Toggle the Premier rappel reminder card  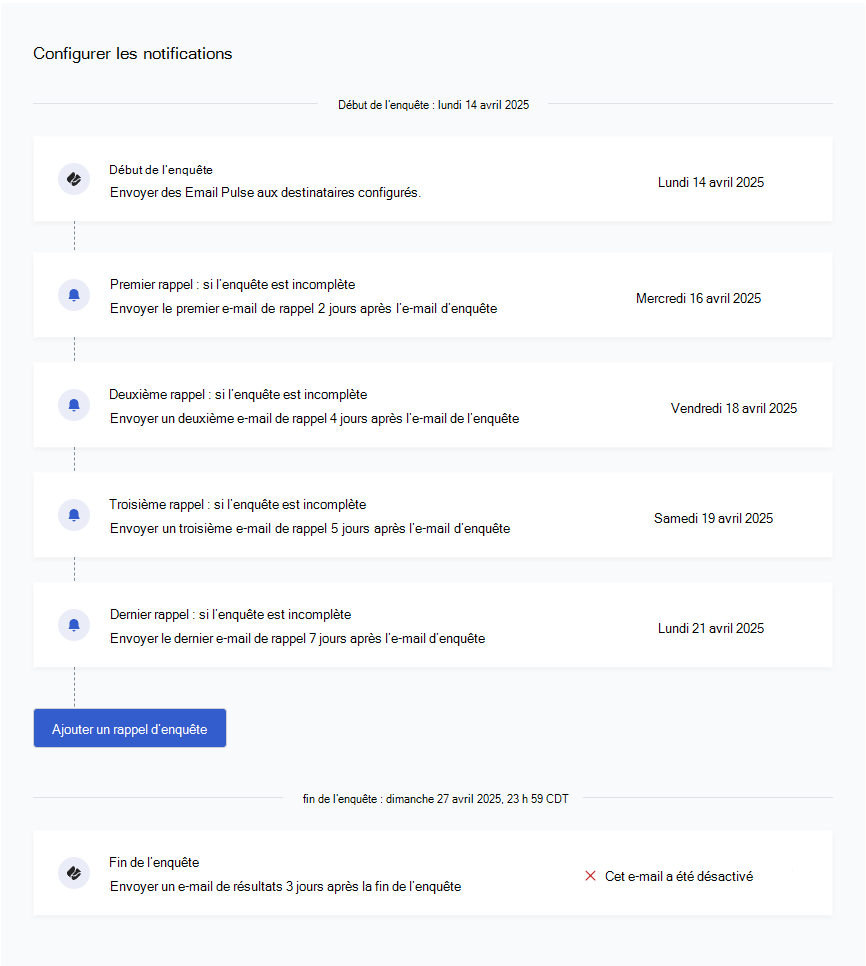click(x=432, y=295)
